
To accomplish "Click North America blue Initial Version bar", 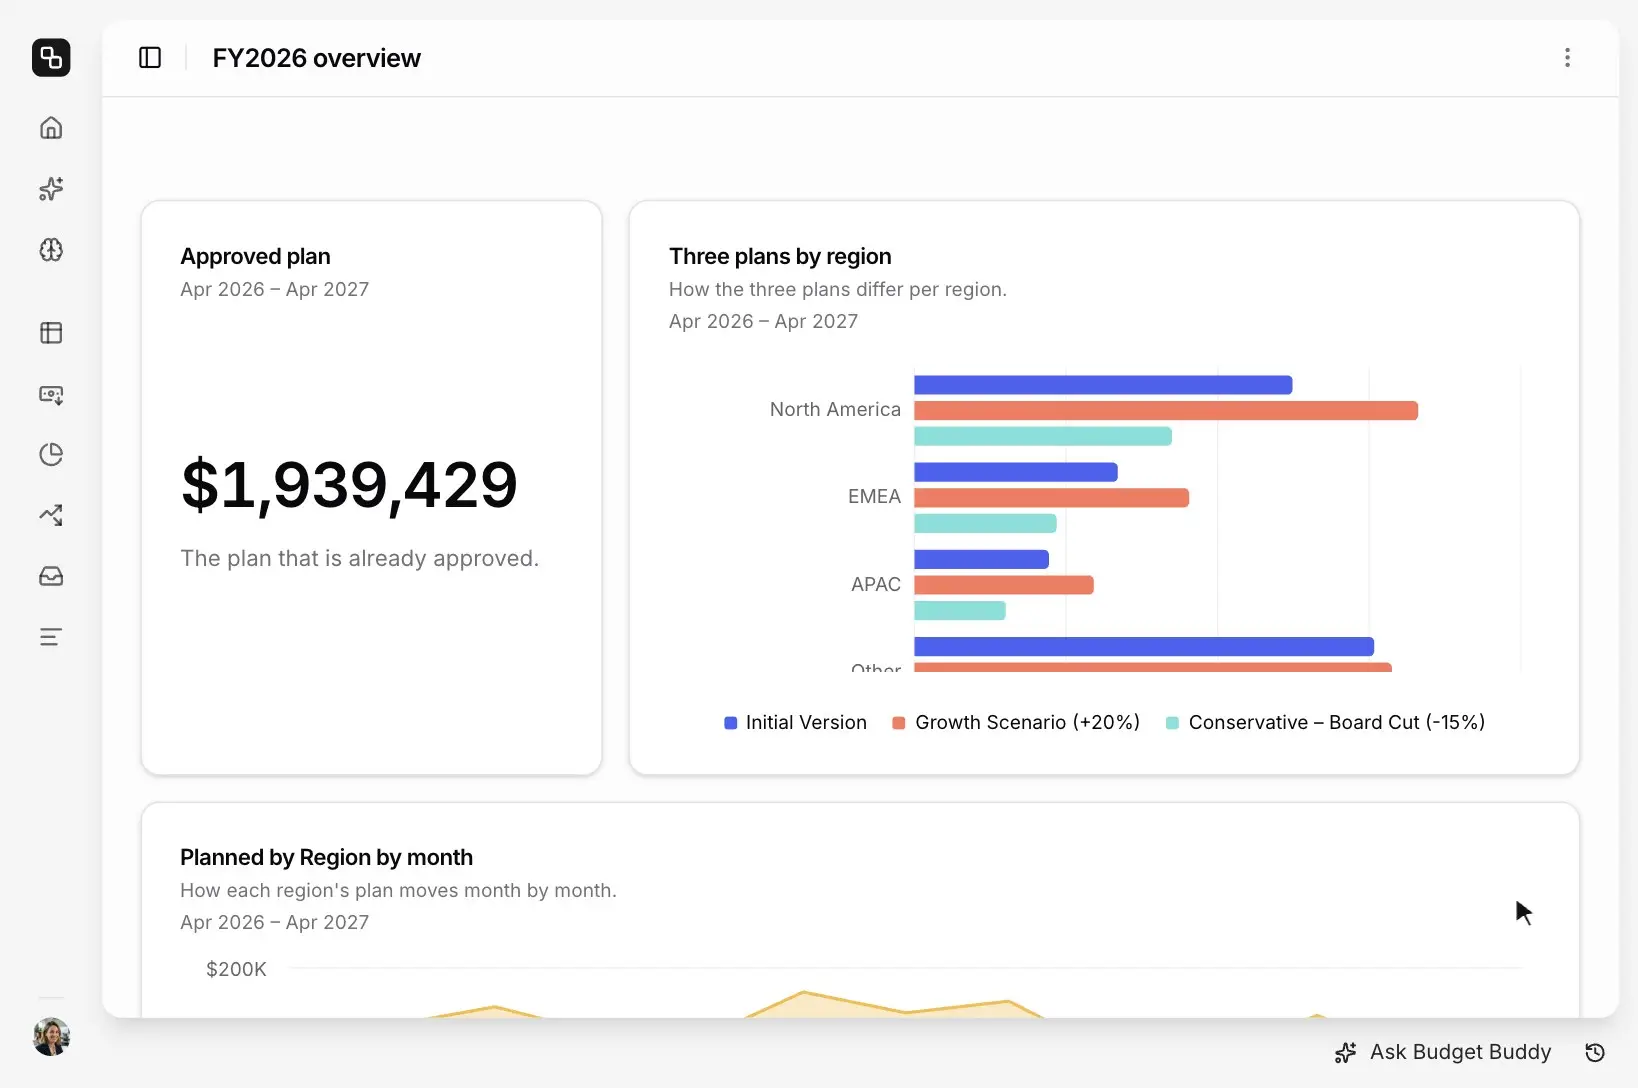I will coord(1103,385).
